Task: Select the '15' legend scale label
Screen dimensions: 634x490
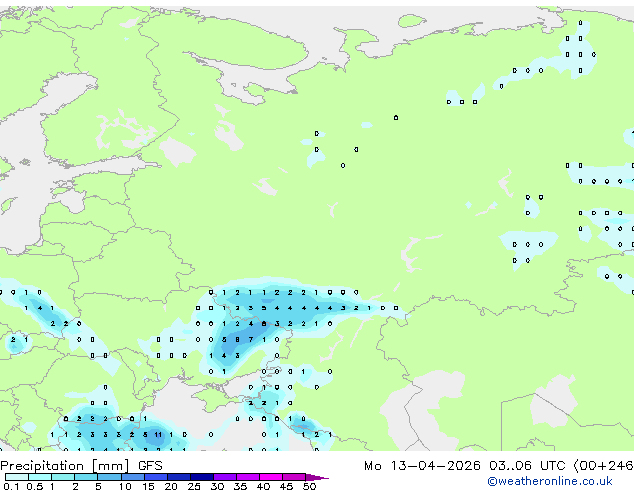Action: click(x=148, y=486)
